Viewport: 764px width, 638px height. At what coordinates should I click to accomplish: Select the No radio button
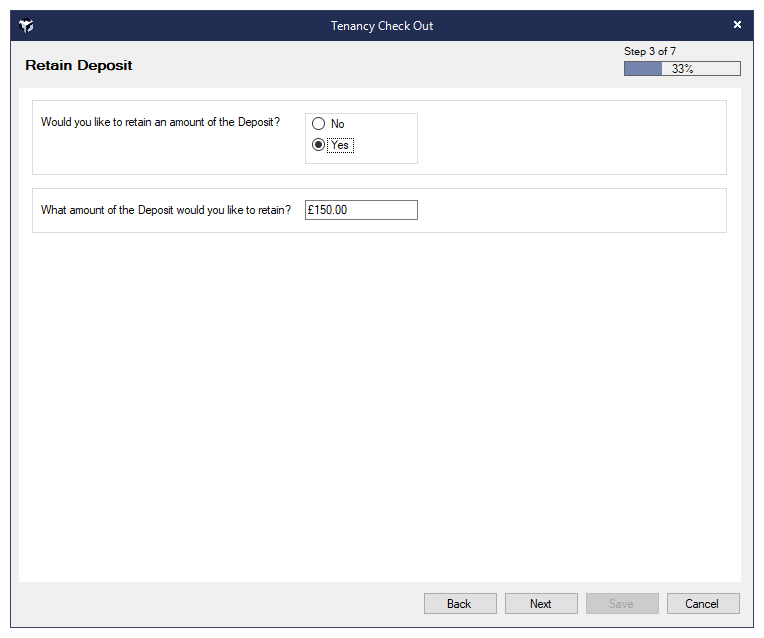click(x=319, y=124)
